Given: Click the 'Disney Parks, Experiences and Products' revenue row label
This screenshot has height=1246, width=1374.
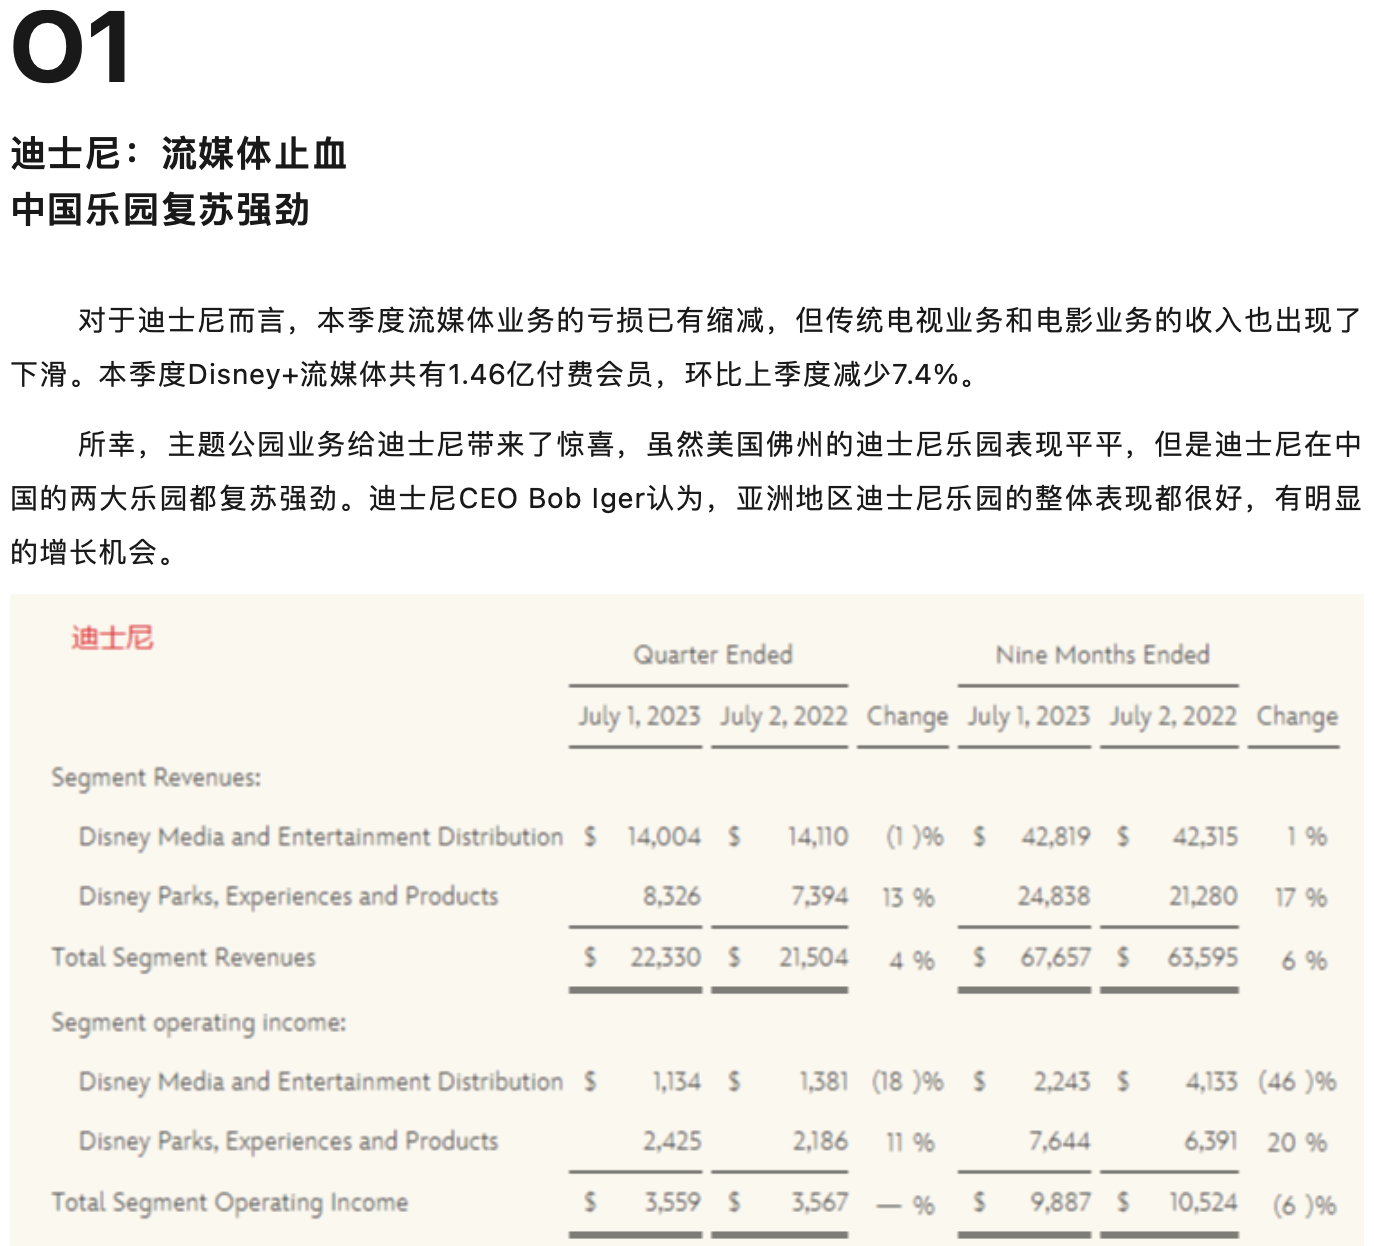Looking at the screenshot, I should point(289,896).
